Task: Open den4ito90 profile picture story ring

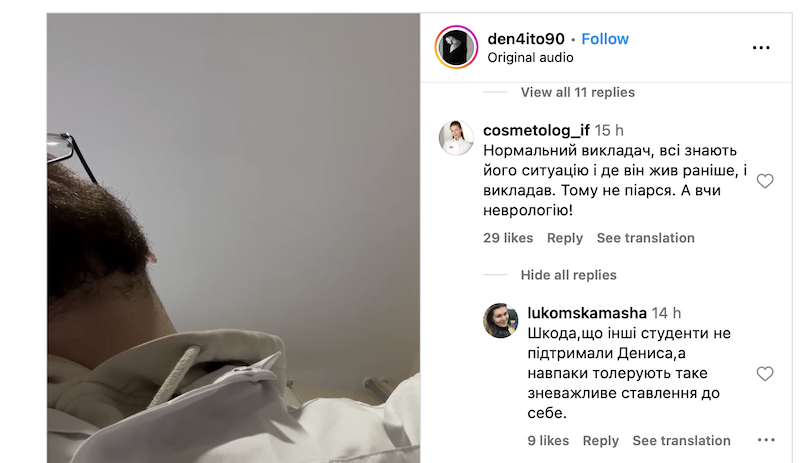Action: point(456,47)
